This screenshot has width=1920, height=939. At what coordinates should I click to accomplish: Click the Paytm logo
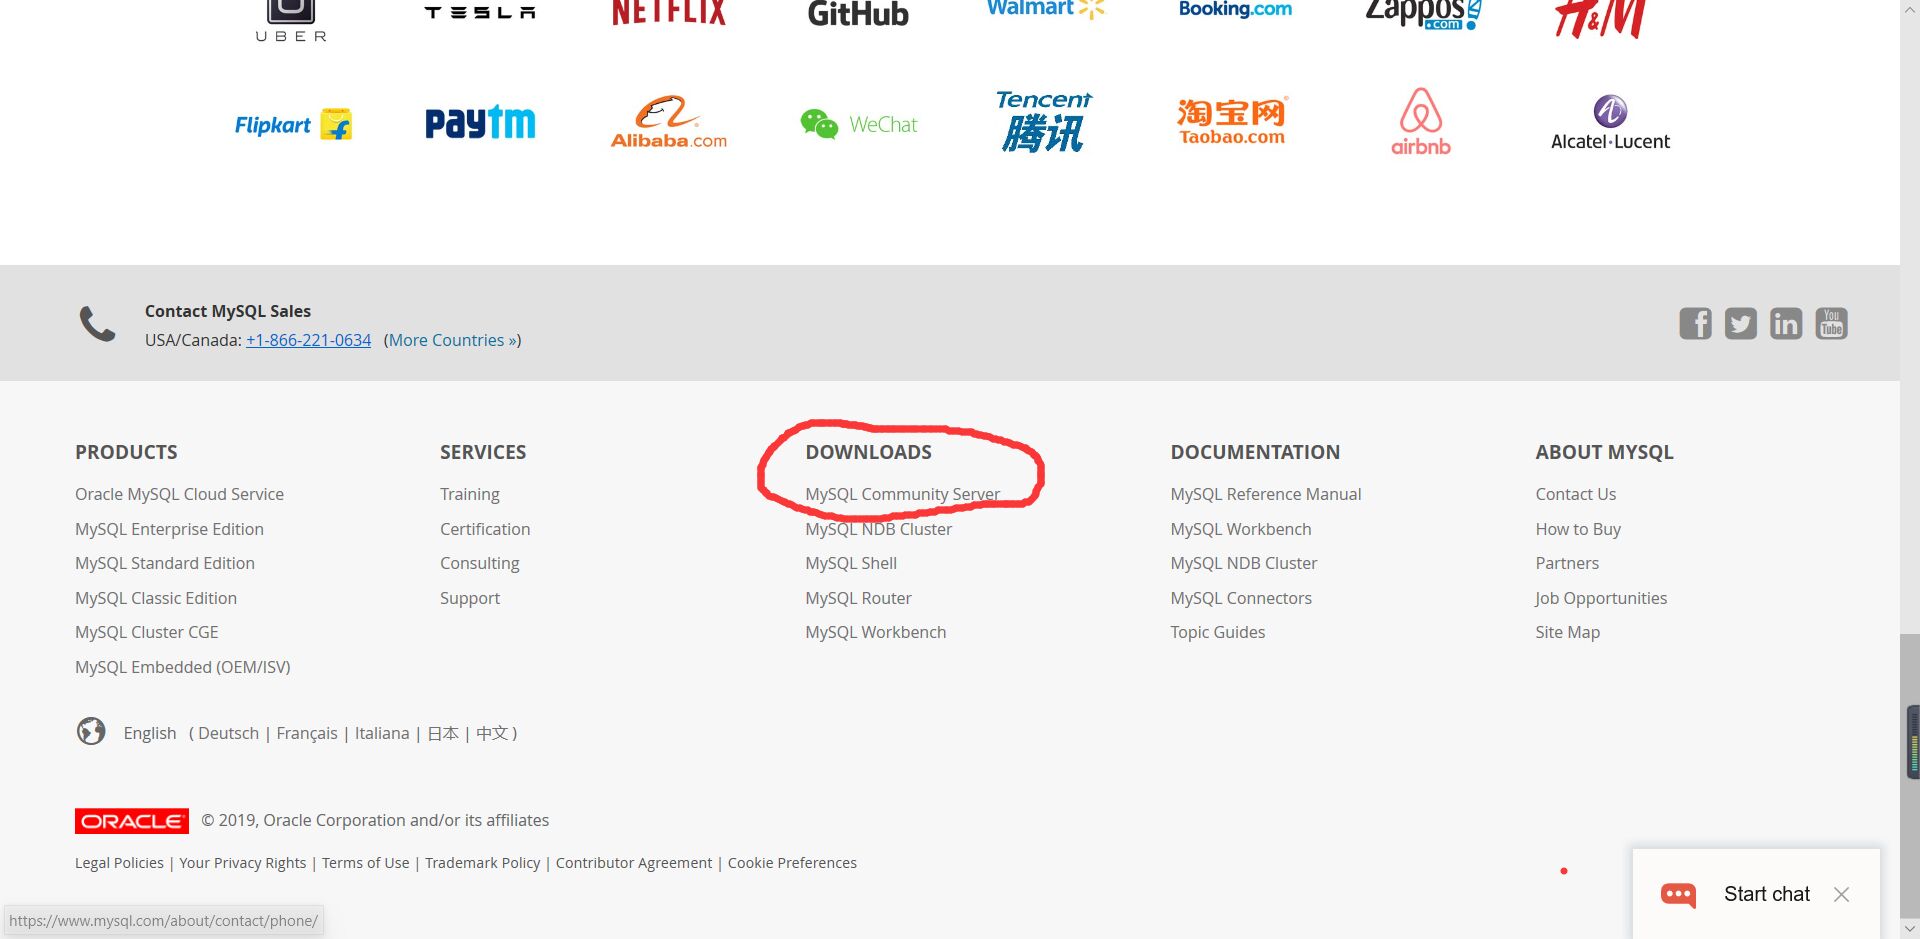tap(480, 123)
